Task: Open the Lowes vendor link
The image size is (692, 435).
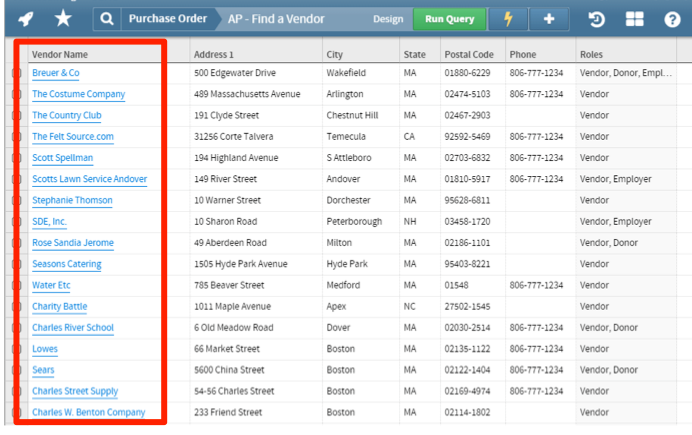Action: 45,349
